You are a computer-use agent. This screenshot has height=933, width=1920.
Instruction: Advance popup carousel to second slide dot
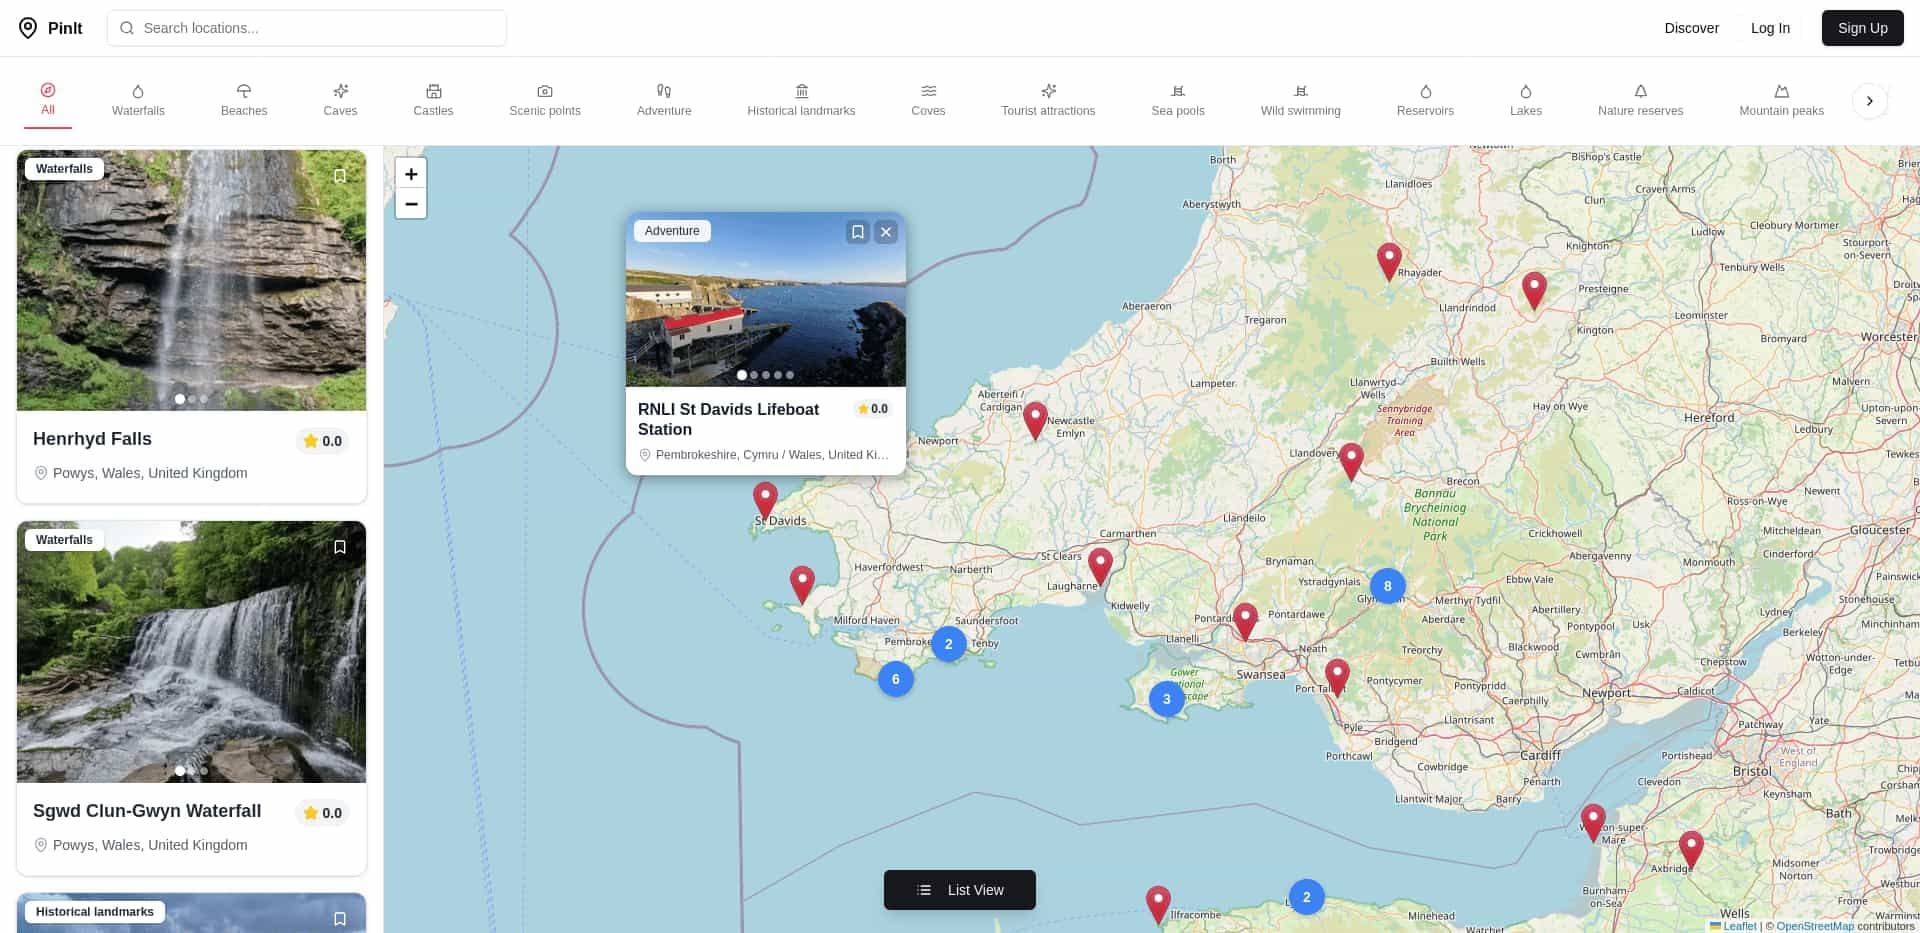click(x=754, y=375)
